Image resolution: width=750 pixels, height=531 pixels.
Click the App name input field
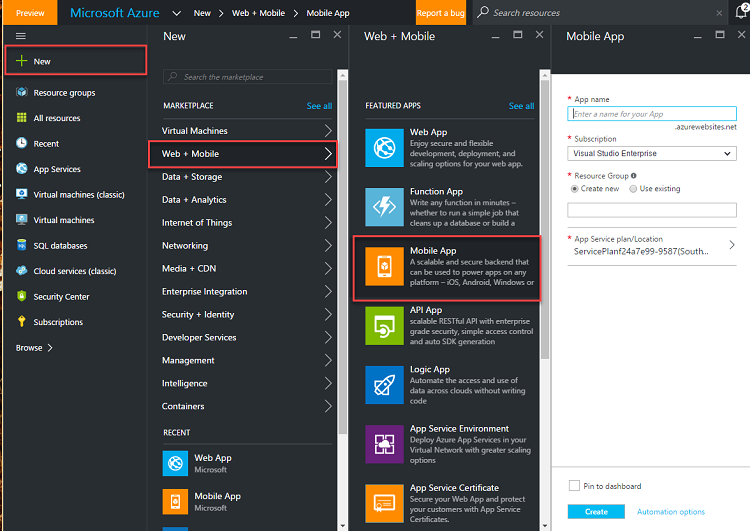tap(652, 114)
